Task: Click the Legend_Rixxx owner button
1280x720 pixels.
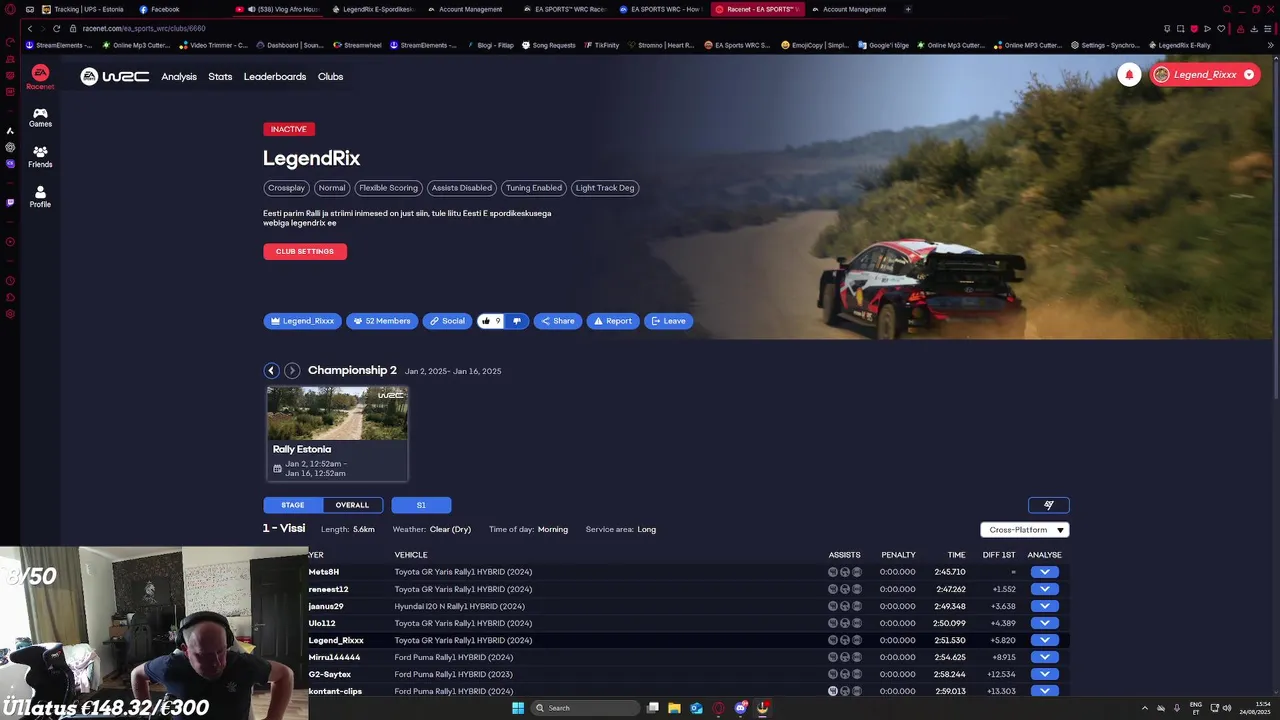Action: coord(302,321)
